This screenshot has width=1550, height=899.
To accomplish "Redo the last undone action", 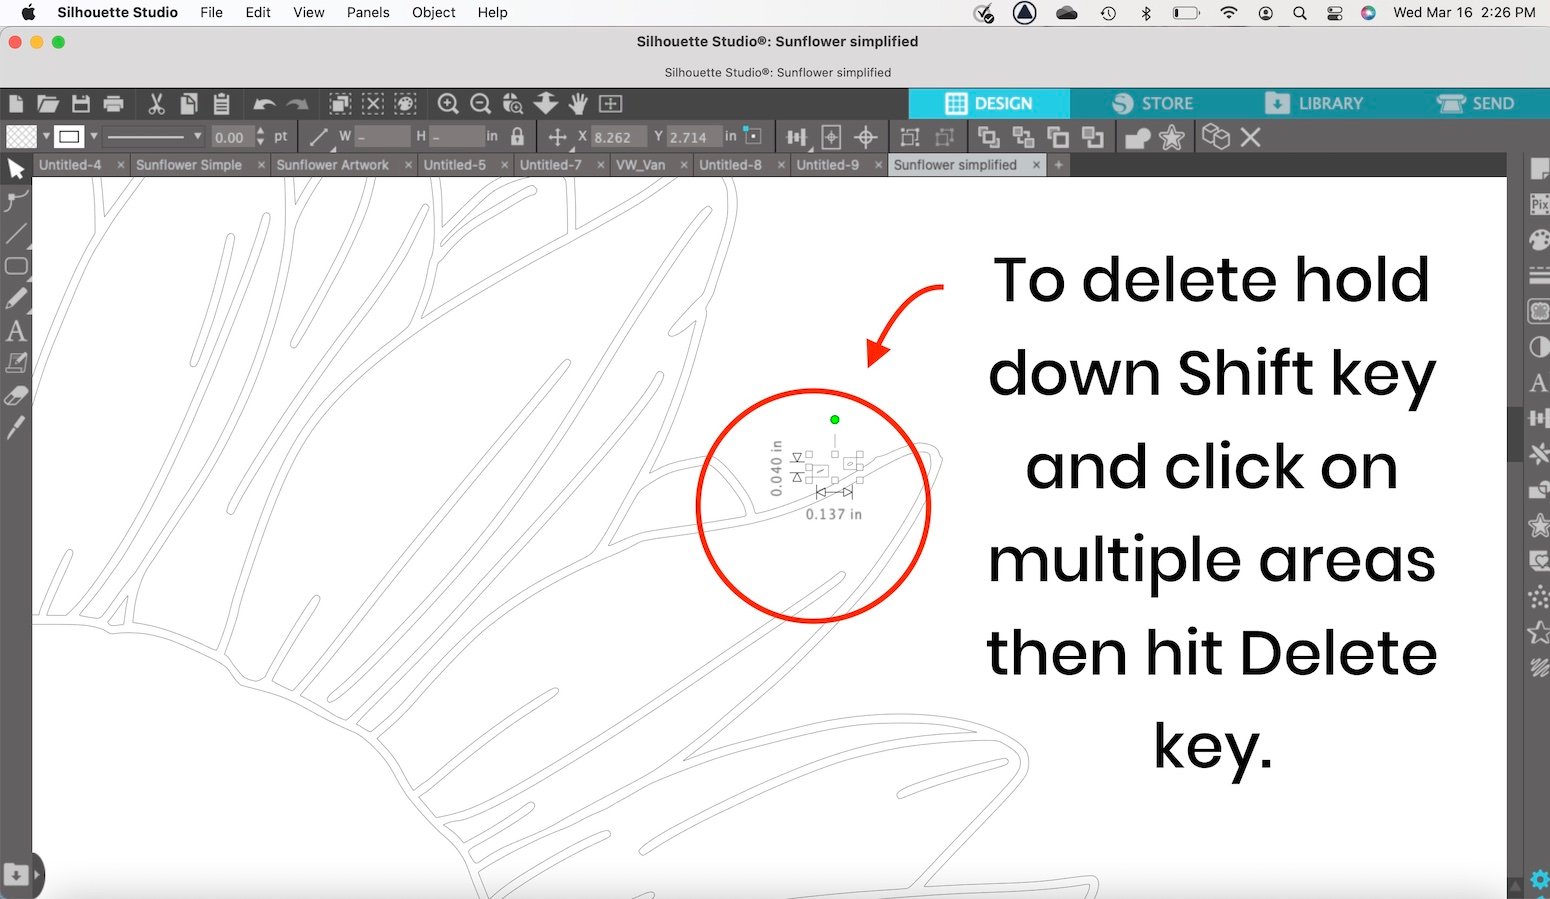I will click(x=297, y=103).
